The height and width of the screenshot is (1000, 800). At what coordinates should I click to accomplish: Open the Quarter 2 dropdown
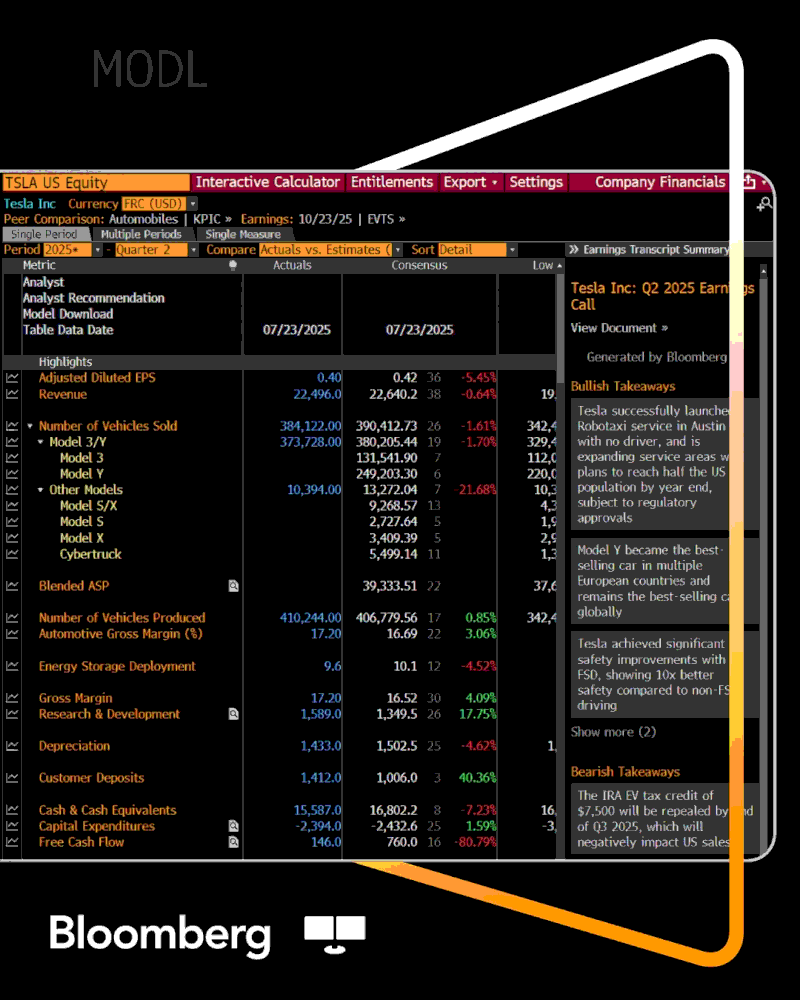tap(193, 250)
